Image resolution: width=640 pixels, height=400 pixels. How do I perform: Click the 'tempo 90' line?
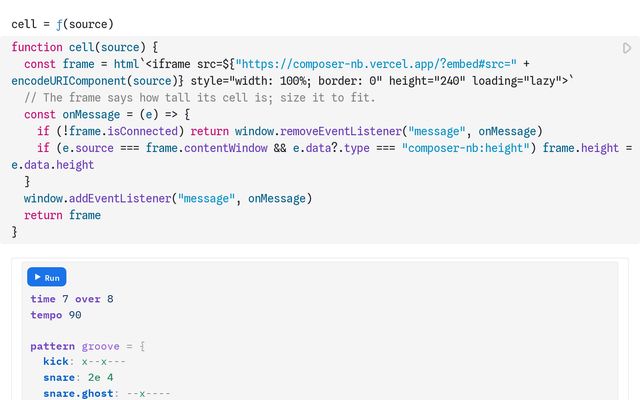[56, 315]
